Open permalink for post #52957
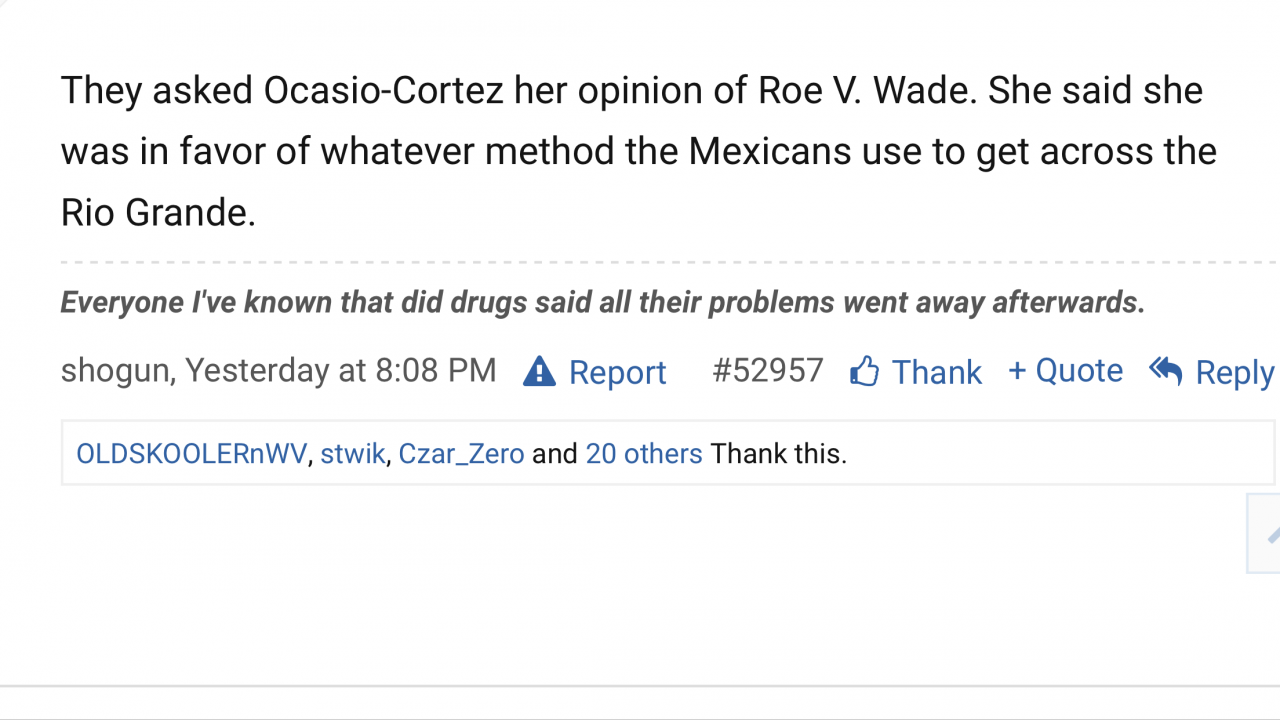Image resolution: width=1280 pixels, height=720 pixels. pyautogui.click(x=767, y=371)
